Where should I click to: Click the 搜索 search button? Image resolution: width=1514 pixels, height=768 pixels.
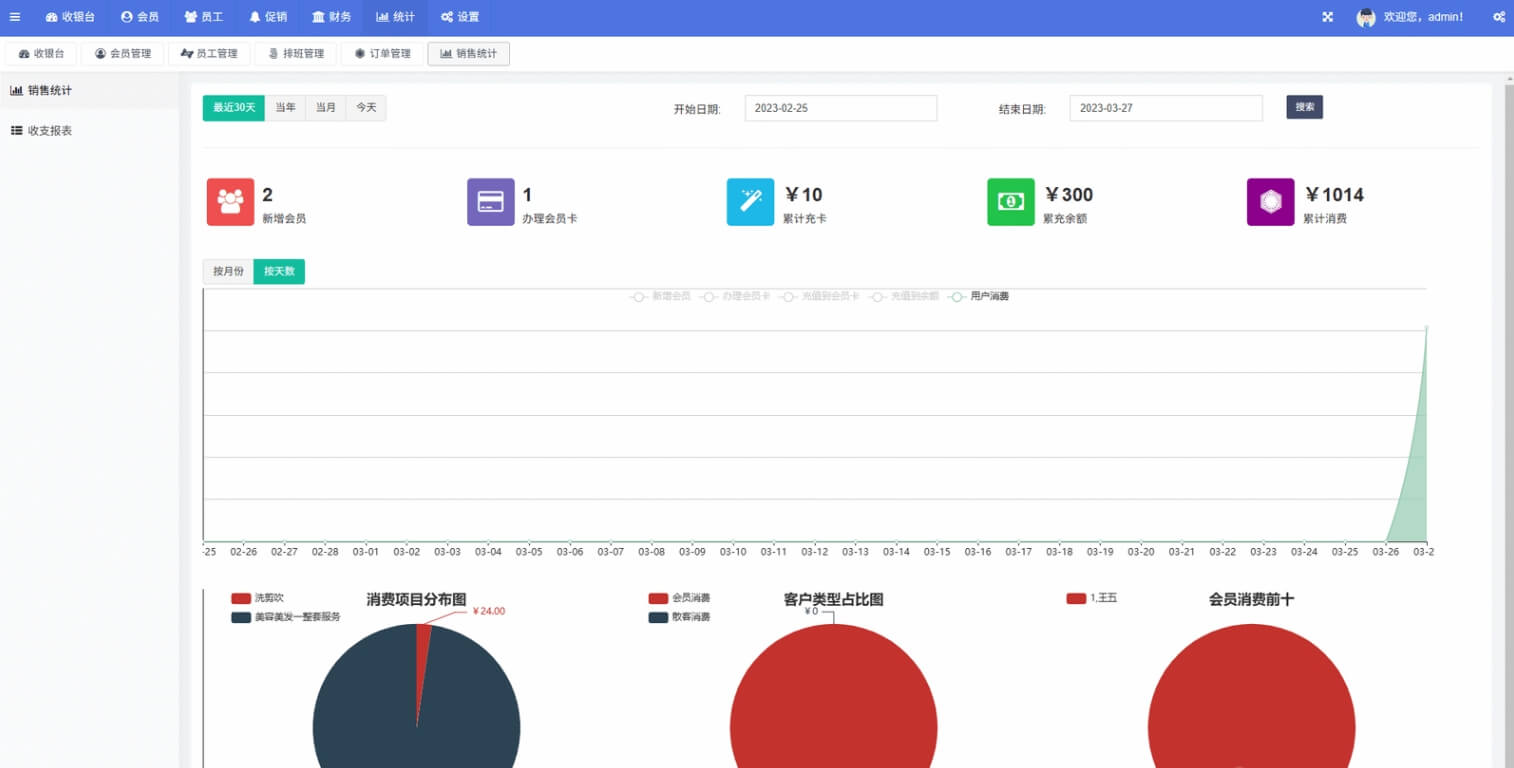click(1304, 107)
